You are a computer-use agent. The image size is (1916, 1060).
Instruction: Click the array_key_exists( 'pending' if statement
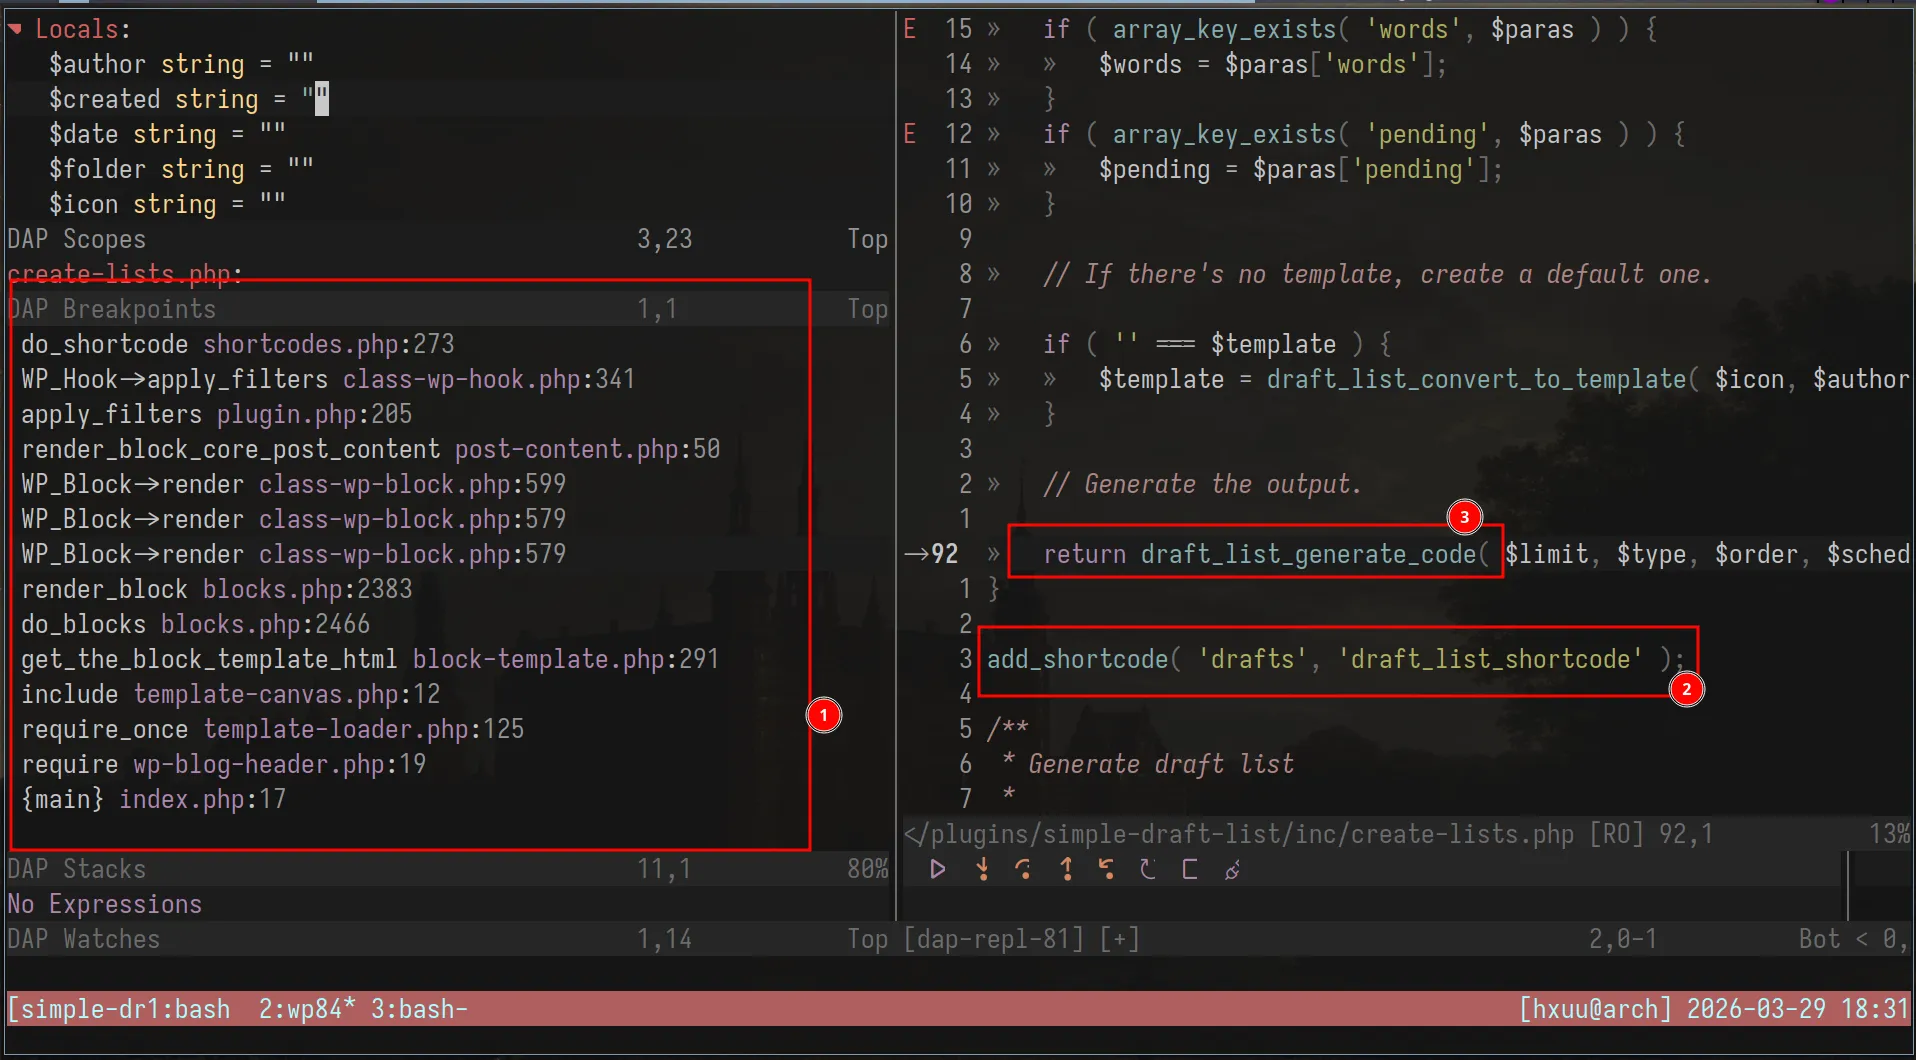1364,134
